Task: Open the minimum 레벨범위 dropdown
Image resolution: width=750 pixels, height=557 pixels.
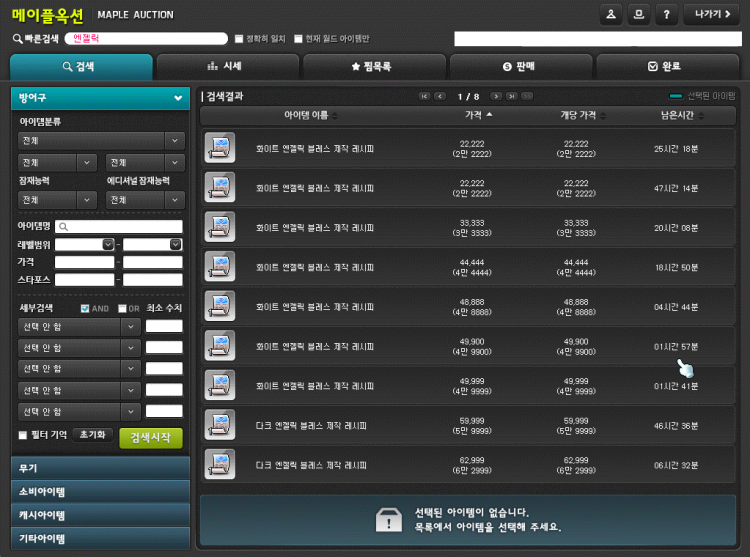Action: pos(108,244)
